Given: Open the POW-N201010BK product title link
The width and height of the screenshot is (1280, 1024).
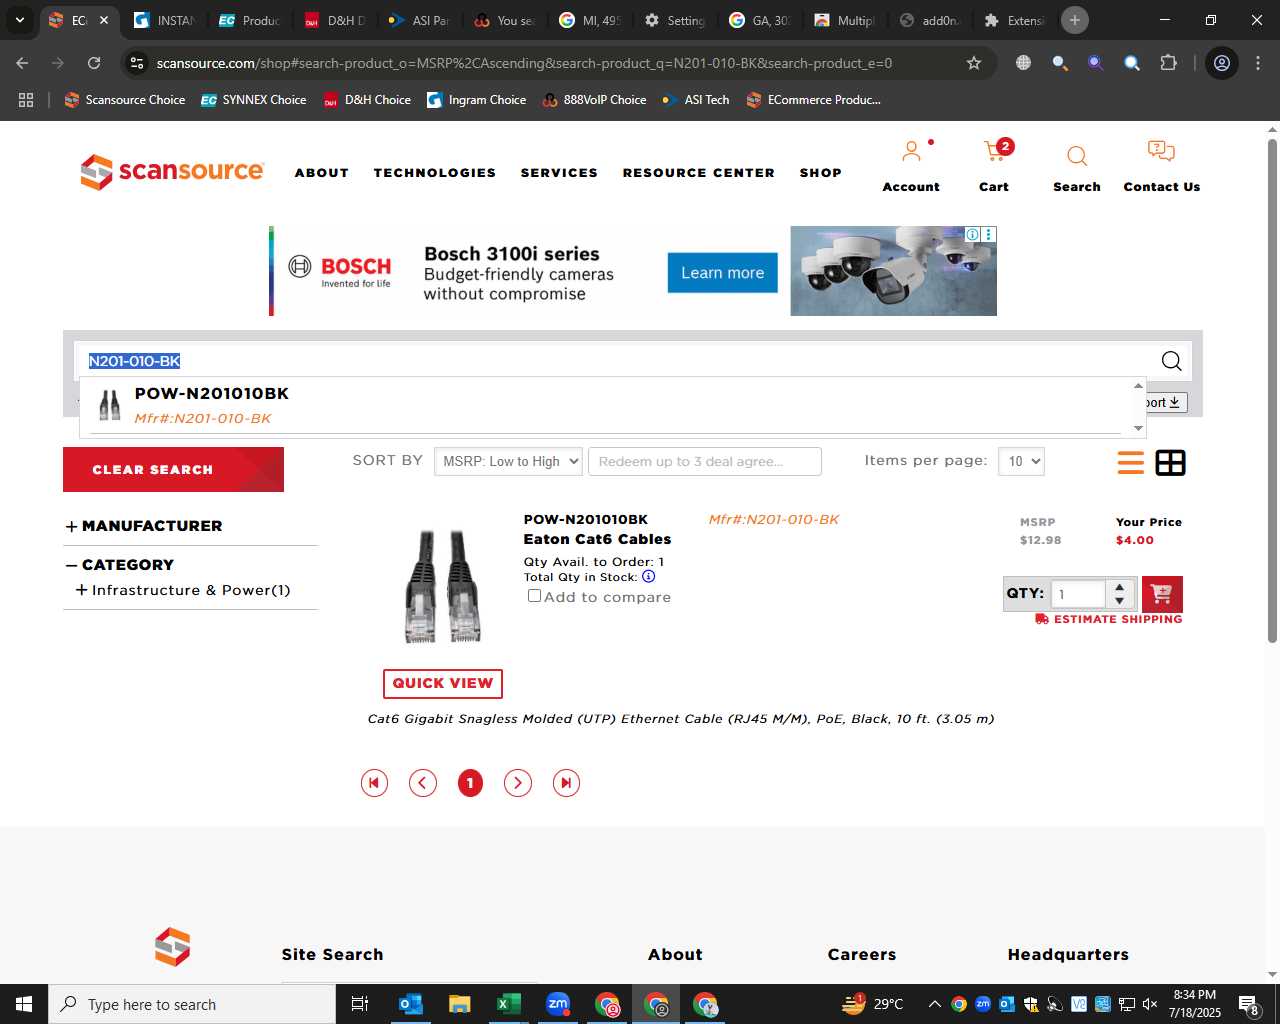Looking at the screenshot, I should [586, 519].
